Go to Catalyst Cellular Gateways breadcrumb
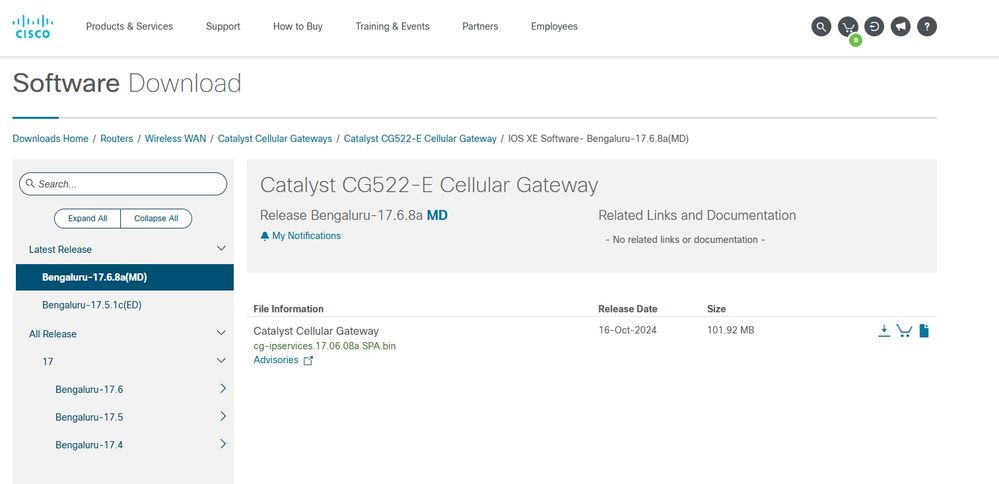Screen dimensions: 999x484 tap(275, 139)
